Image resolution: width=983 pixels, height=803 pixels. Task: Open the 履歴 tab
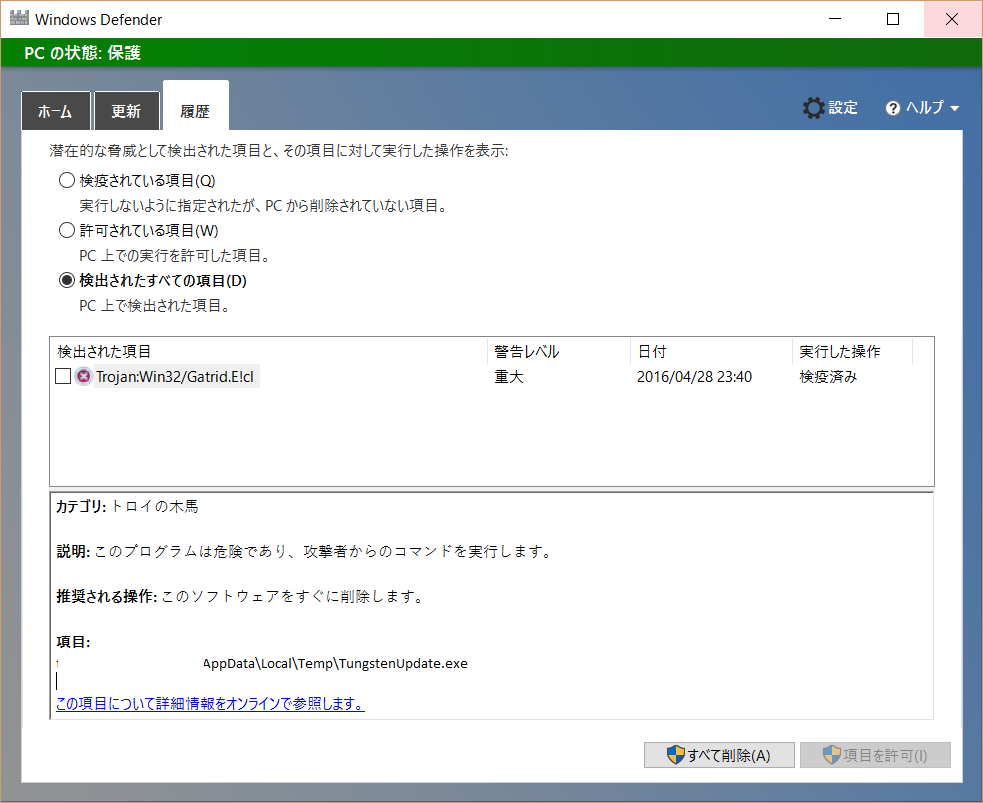pos(196,106)
